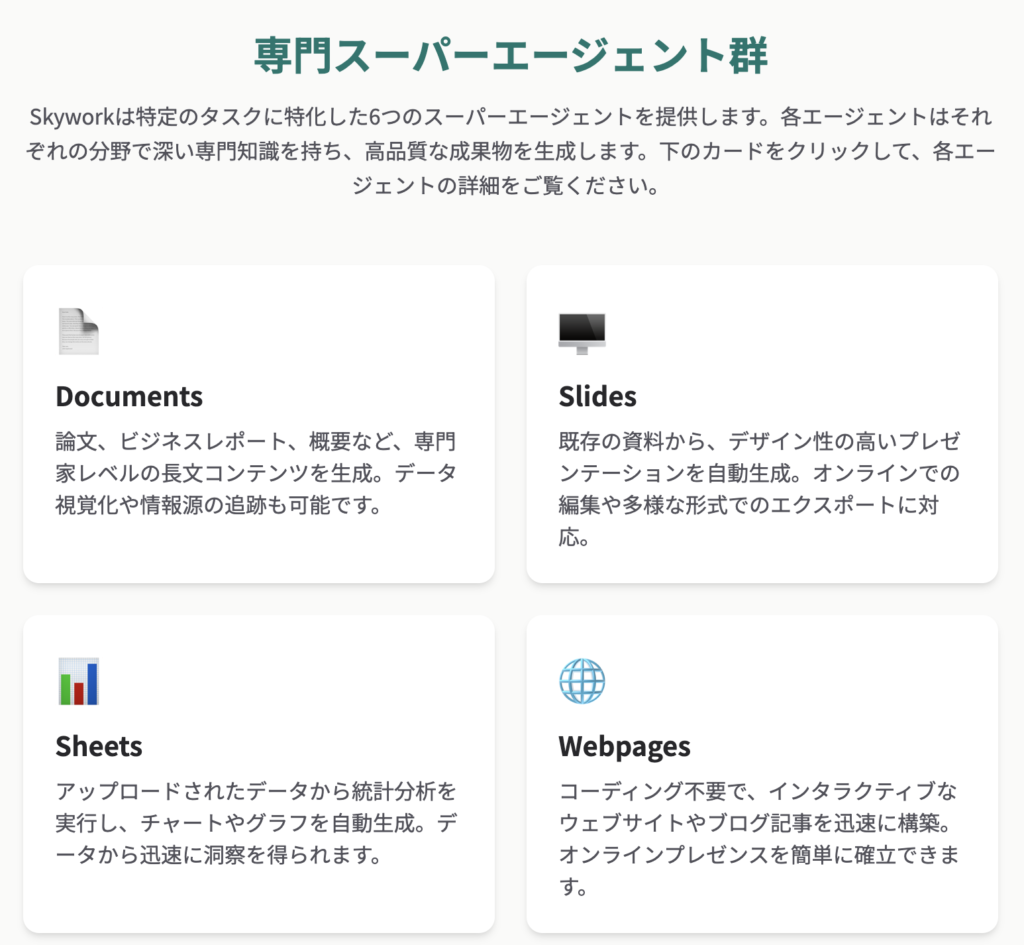
Task: Open the Documents agent card
Action: pyautogui.click(x=259, y=424)
